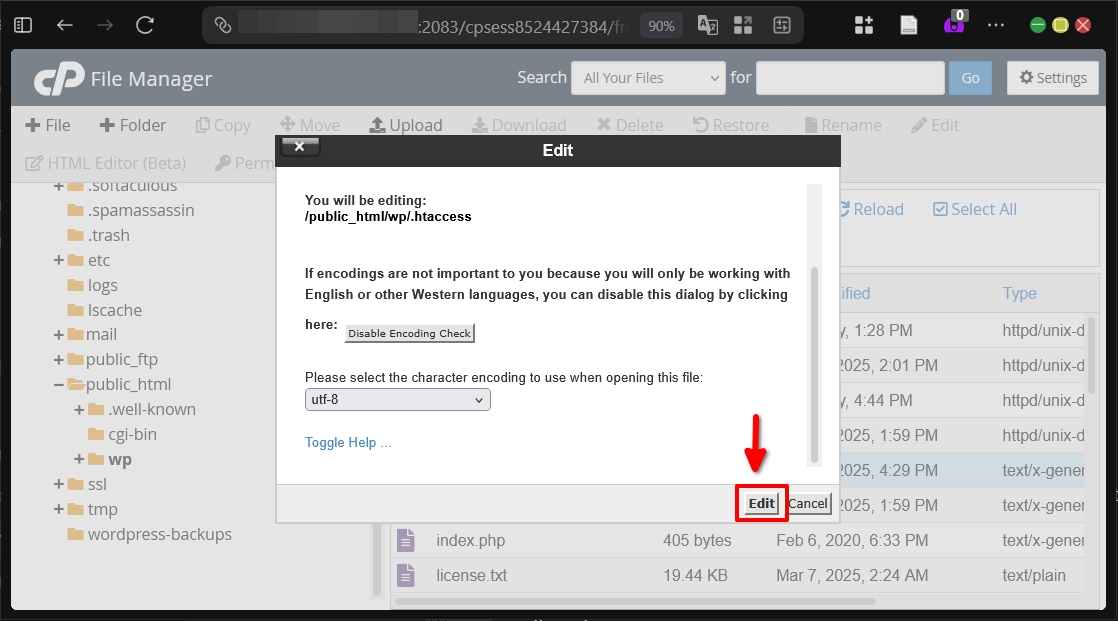Click the Copy toolbar icon
The image size is (1118, 621).
(x=222, y=125)
